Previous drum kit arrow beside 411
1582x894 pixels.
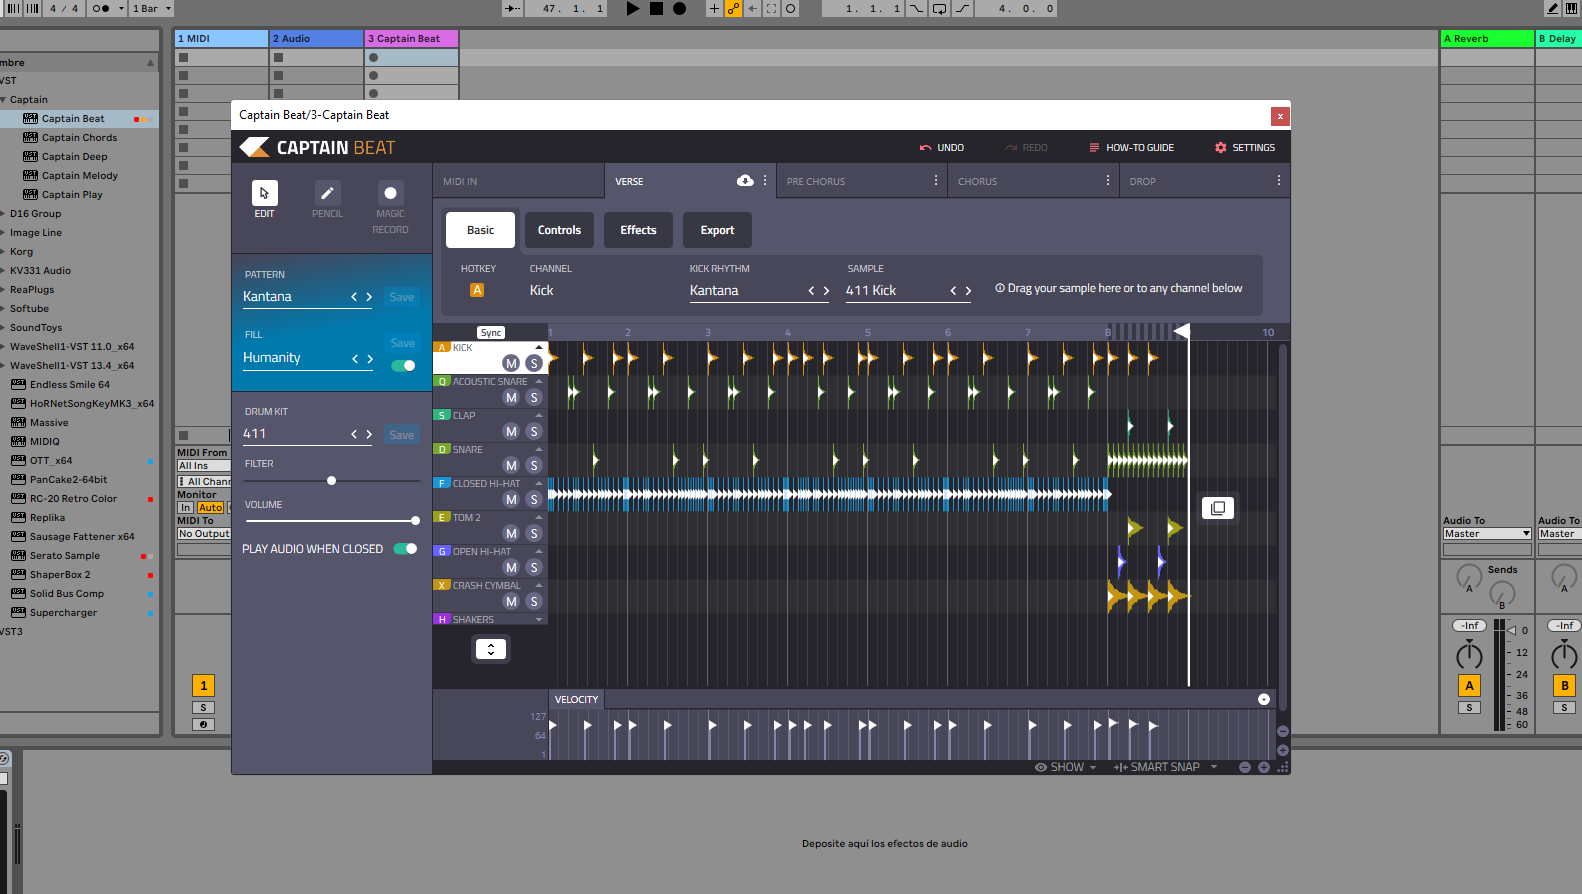[354, 434]
